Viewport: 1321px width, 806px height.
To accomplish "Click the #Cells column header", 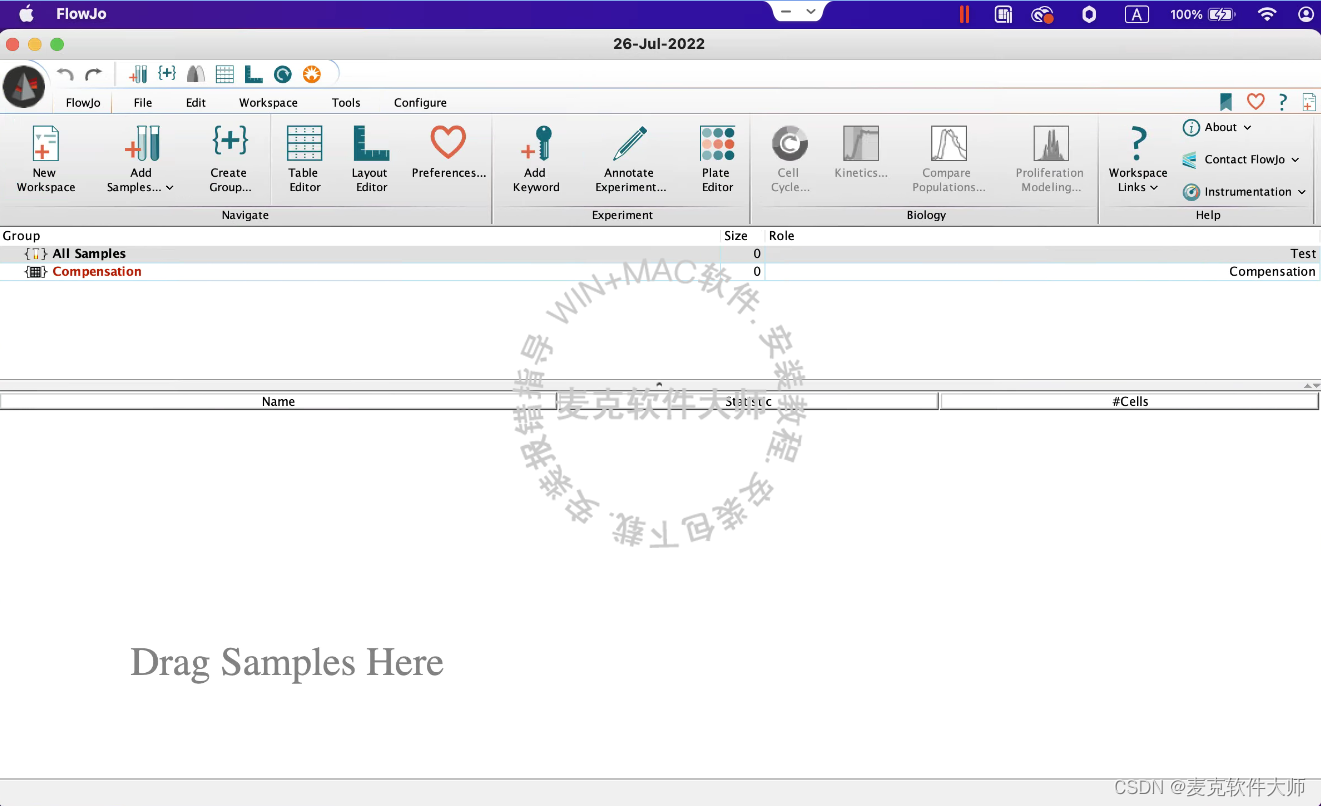I will [x=1130, y=401].
